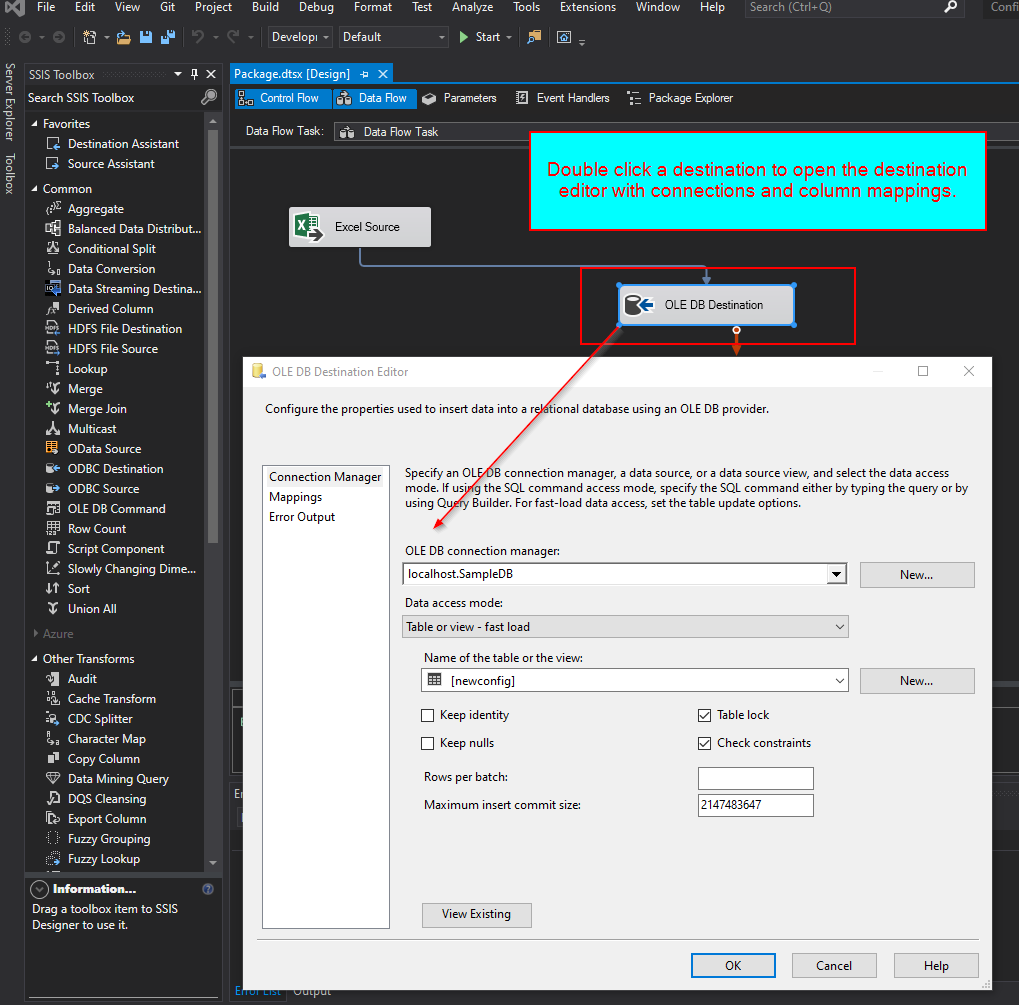Image resolution: width=1019 pixels, height=1005 pixels.
Task: Switch to the Event Handlers tab
Action: [x=563, y=98]
